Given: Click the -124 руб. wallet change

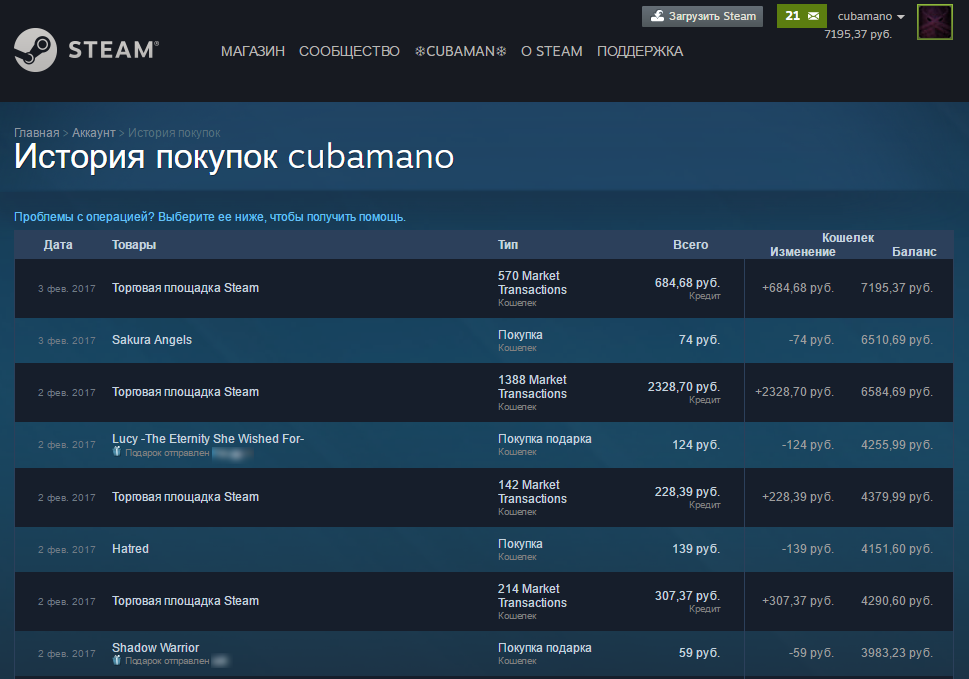Looking at the screenshot, I should (x=808, y=445).
